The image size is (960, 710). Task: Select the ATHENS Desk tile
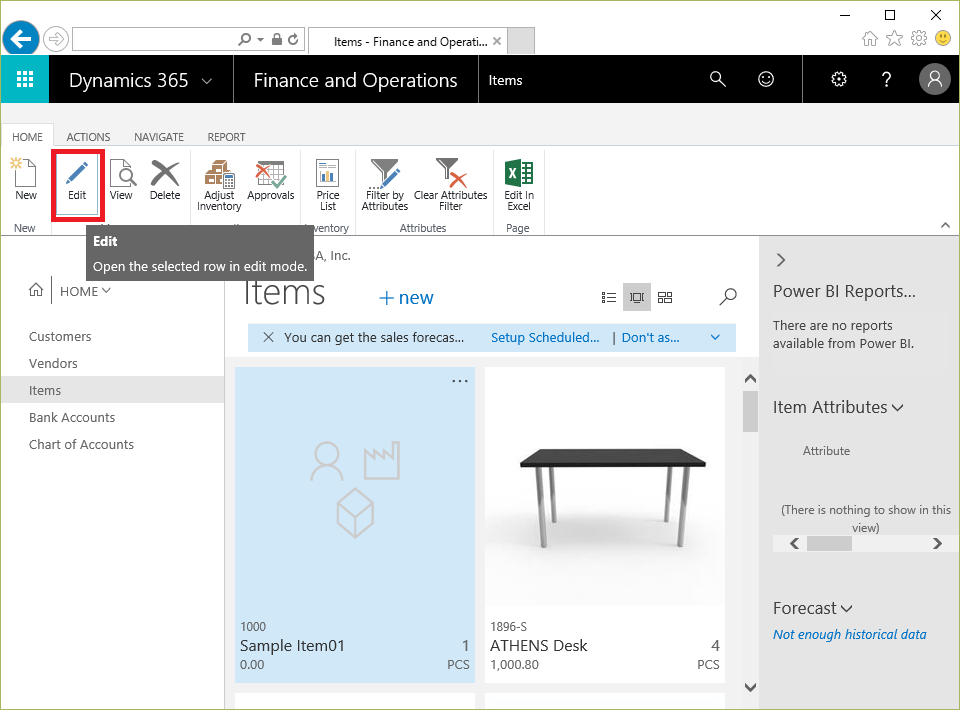point(605,525)
